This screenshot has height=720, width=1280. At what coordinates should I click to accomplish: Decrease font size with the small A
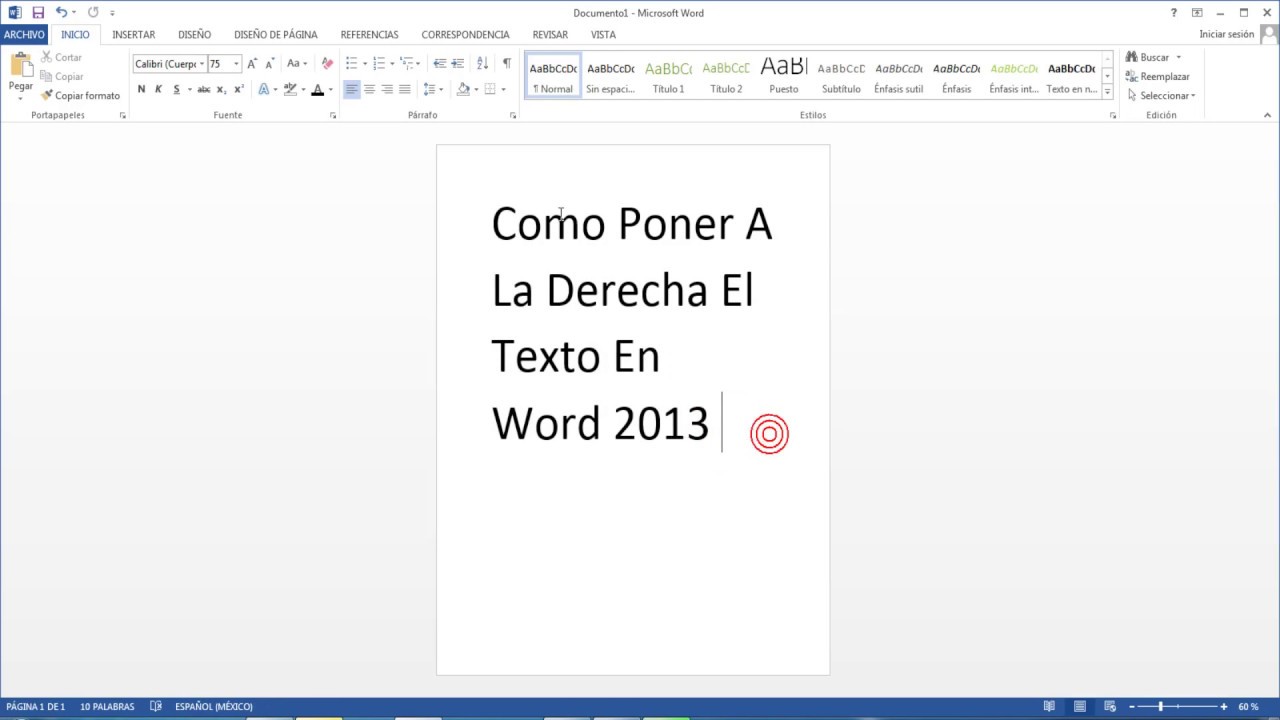(270, 64)
